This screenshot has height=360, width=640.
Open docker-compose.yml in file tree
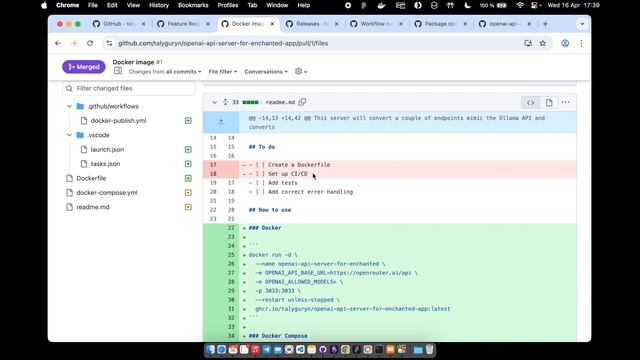(x=107, y=192)
